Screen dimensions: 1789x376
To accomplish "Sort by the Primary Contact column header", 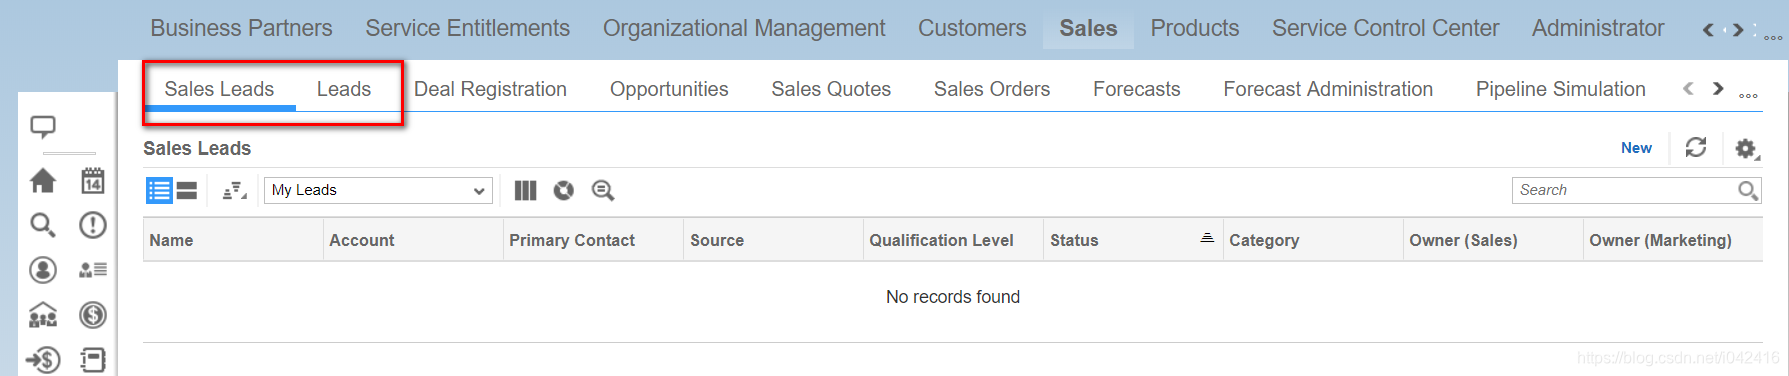I will [x=593, y=240].
